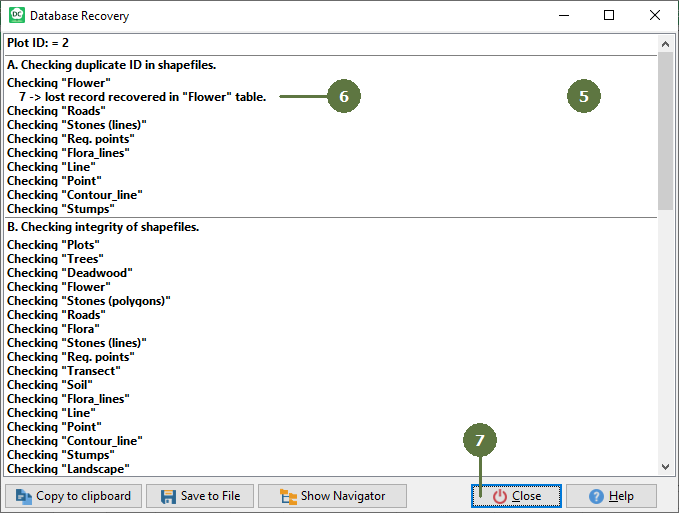Click the Database Recovery app icon in title bar

[16, 16]
